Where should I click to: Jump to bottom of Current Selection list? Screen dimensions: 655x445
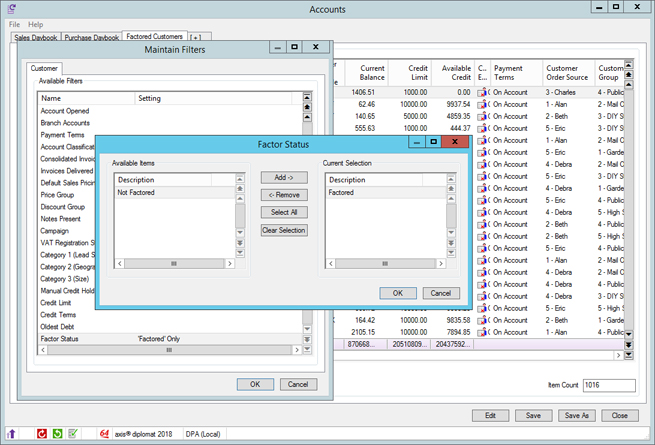click(451, 253)
